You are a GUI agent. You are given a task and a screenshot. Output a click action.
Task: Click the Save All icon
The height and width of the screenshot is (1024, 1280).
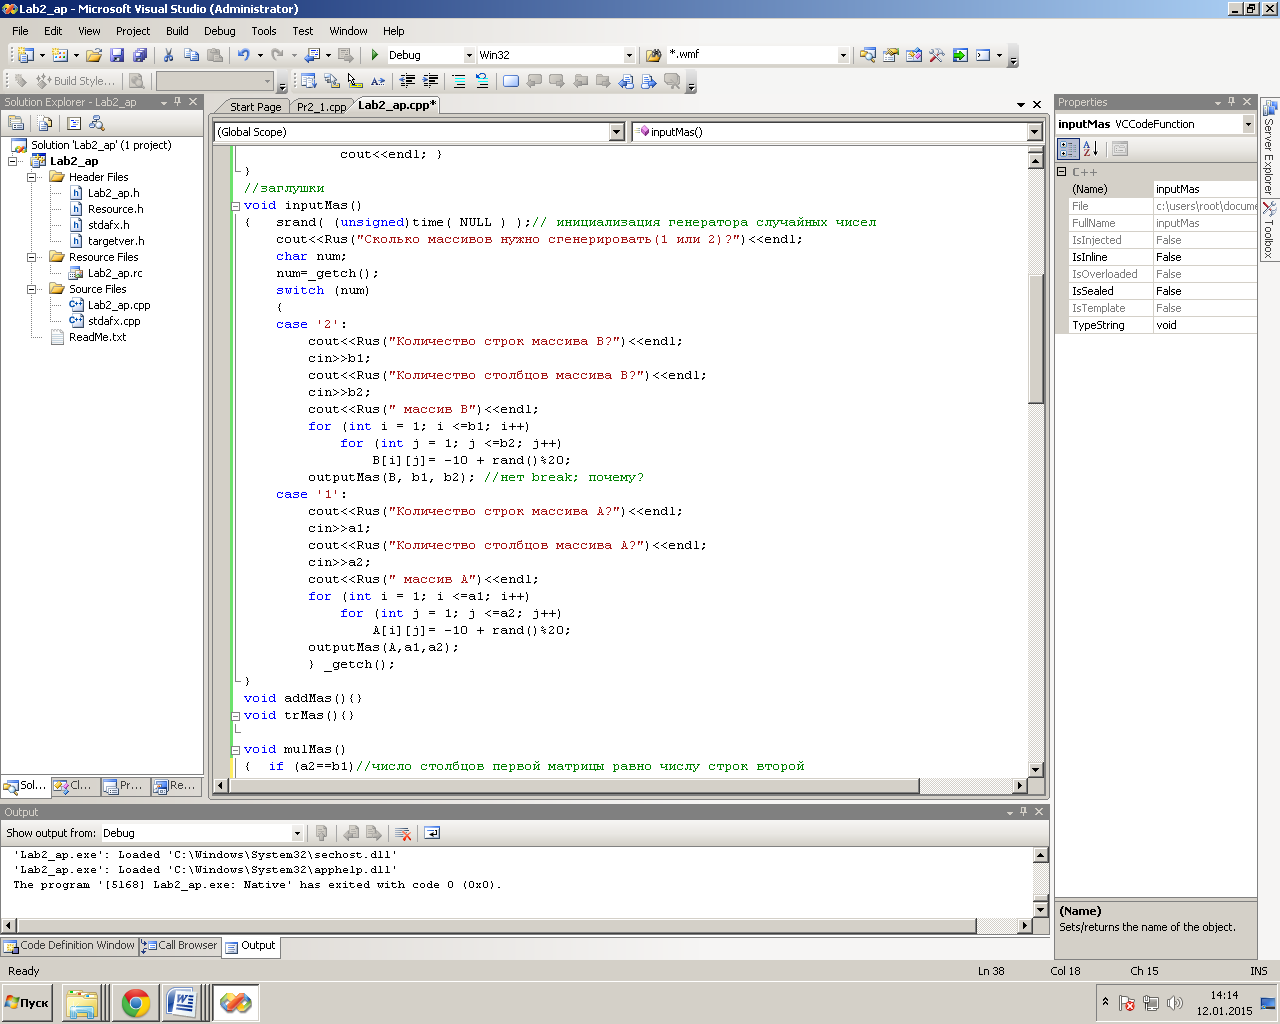(x=140, y=55)
